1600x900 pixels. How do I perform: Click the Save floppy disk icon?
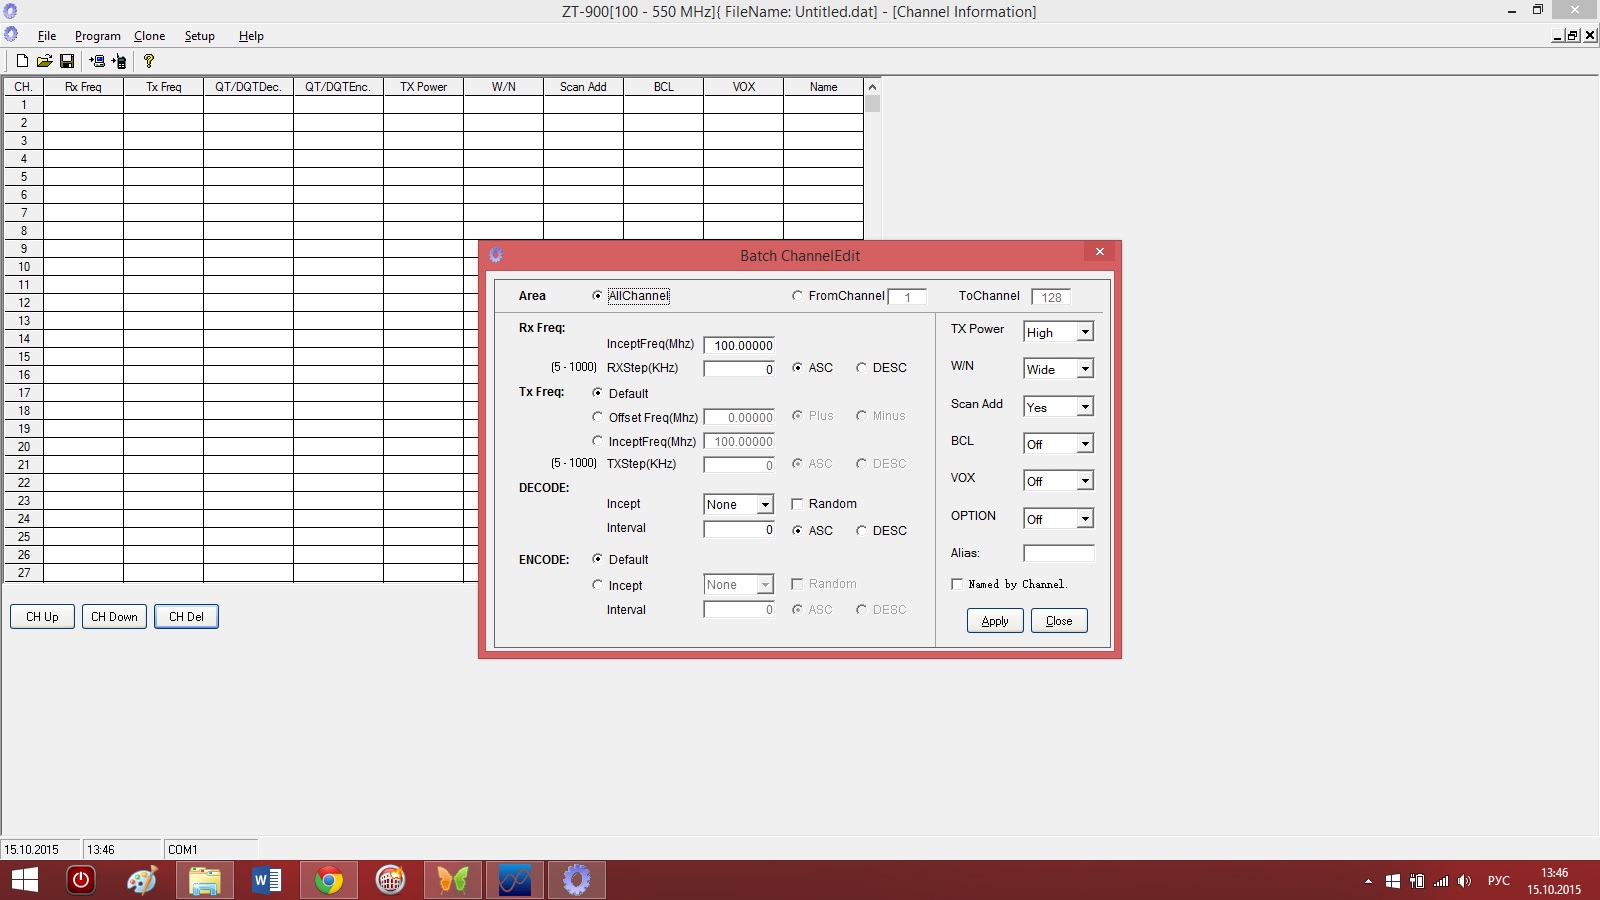click(67, 61)
